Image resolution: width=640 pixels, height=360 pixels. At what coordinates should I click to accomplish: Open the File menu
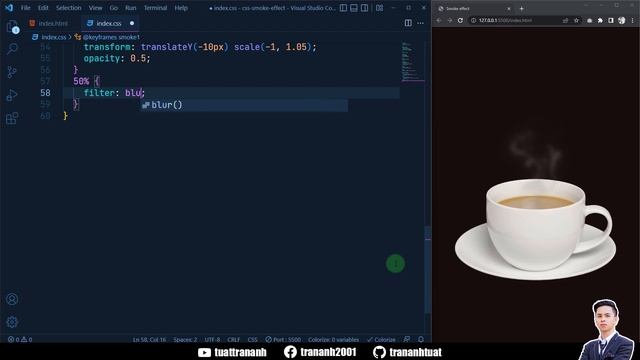pos(25,8)
